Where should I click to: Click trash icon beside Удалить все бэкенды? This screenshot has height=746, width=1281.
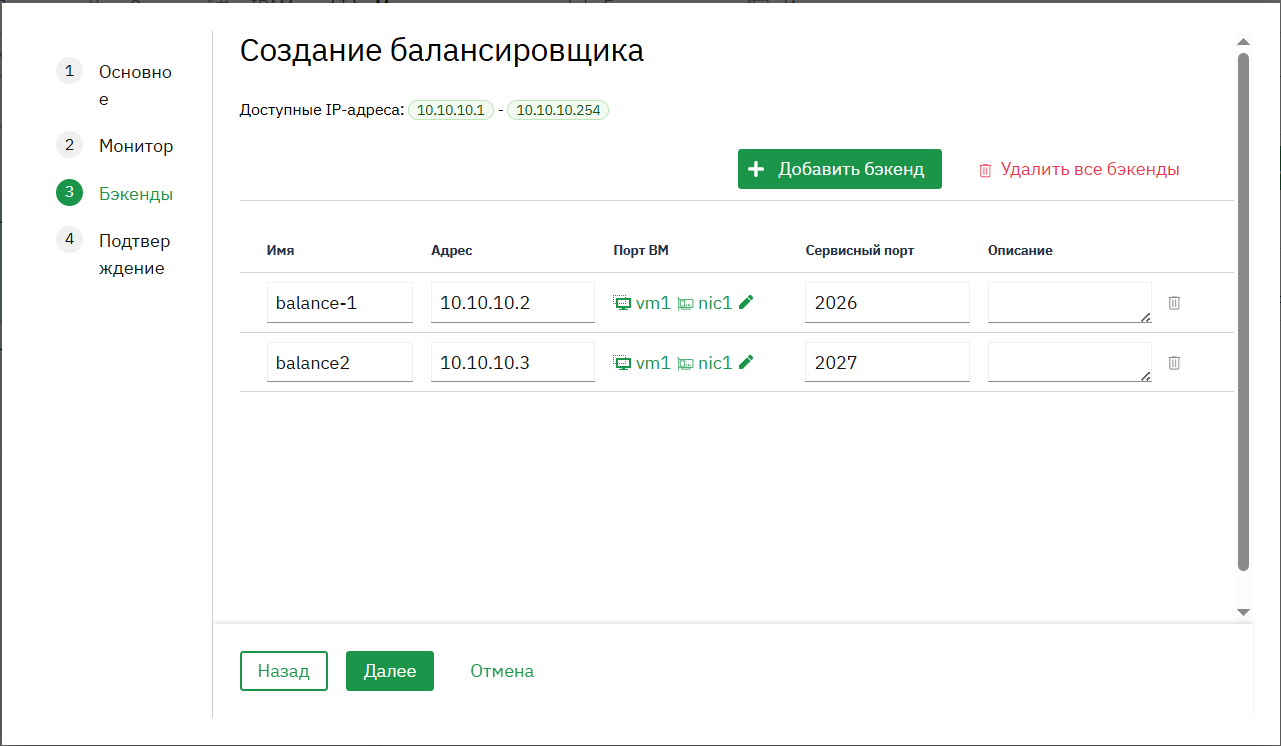[x=985, y=170]
